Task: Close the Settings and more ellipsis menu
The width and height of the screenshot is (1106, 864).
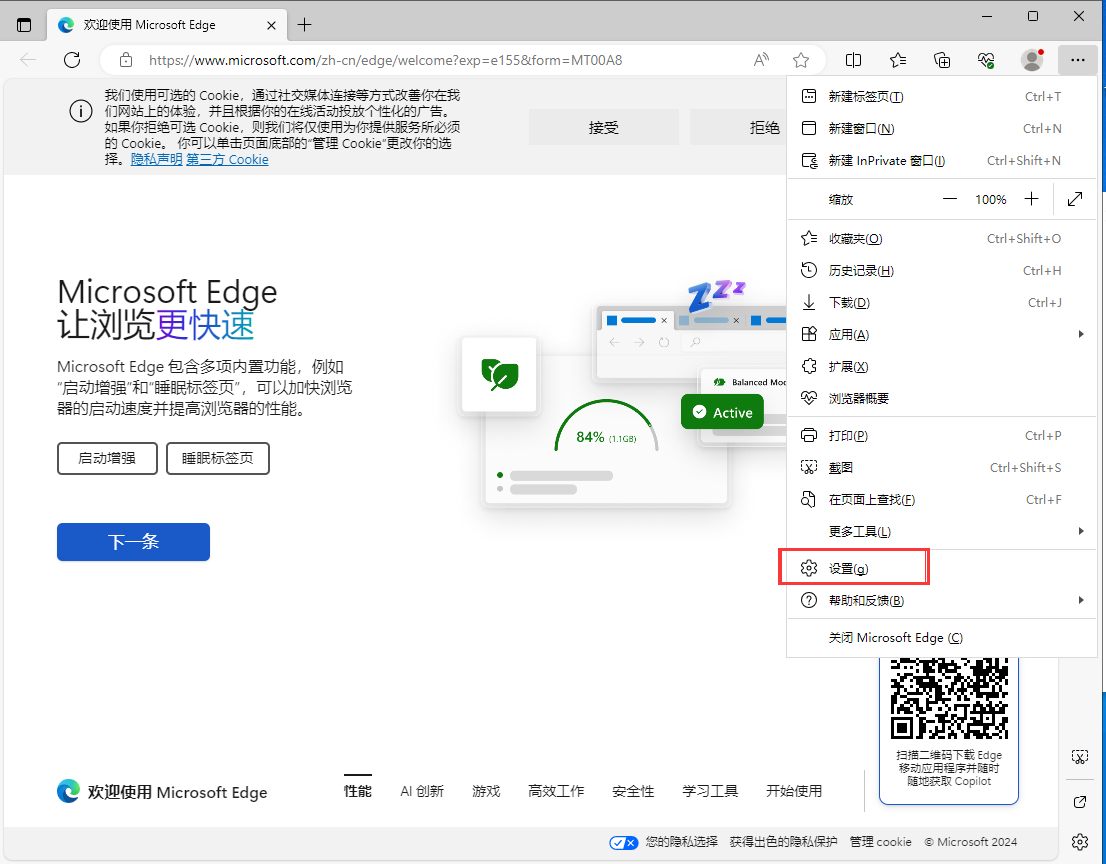Action: click(x=1077, y=60)
